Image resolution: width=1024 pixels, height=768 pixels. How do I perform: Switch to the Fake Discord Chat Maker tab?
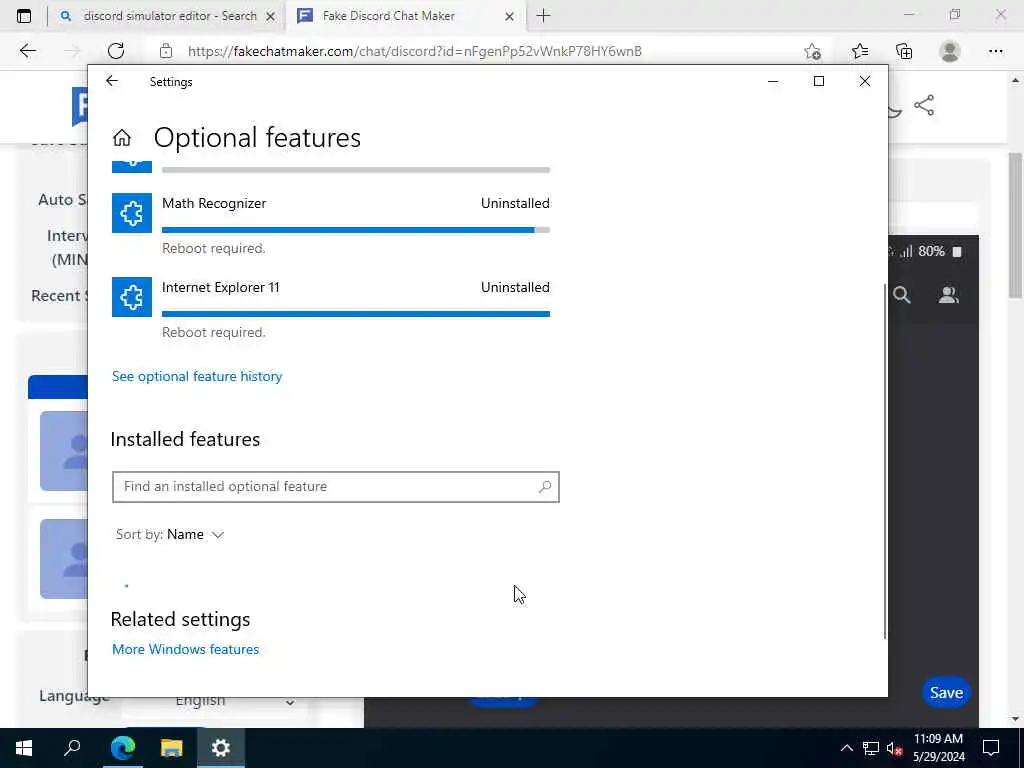pyautogui.click(x=404, y=16)
